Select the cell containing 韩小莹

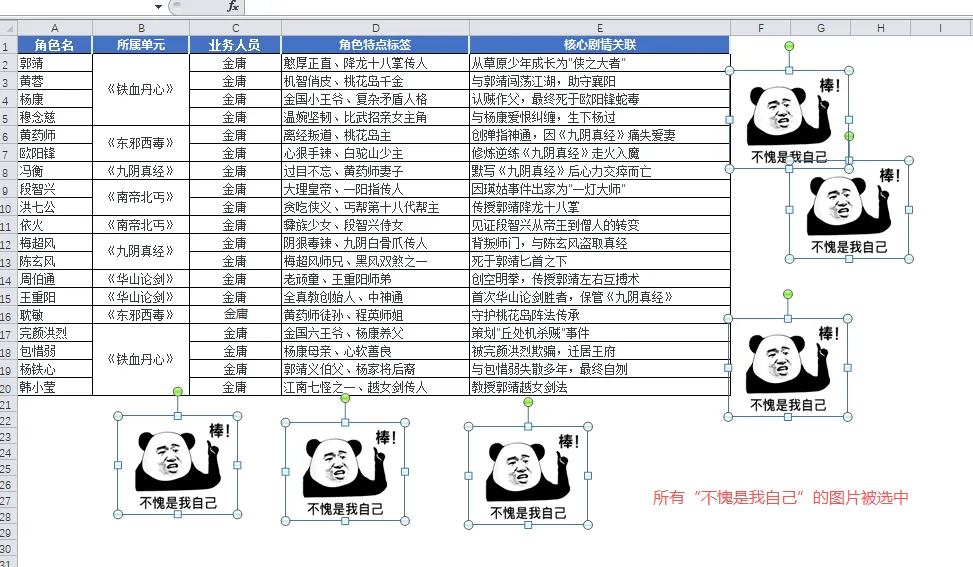[x=55, y=387]
